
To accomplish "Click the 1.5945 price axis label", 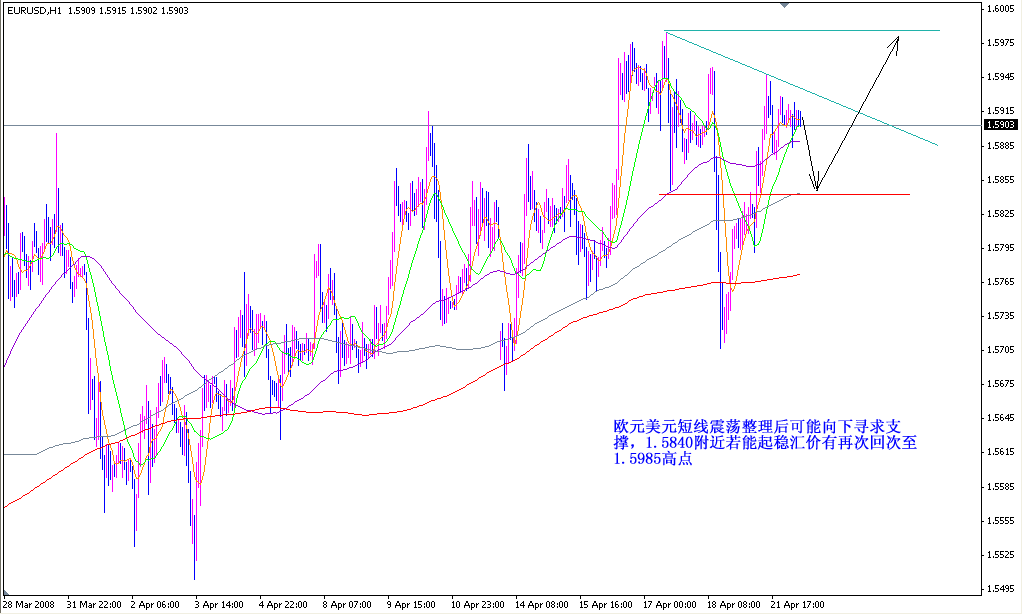I will coord(1001,77).
